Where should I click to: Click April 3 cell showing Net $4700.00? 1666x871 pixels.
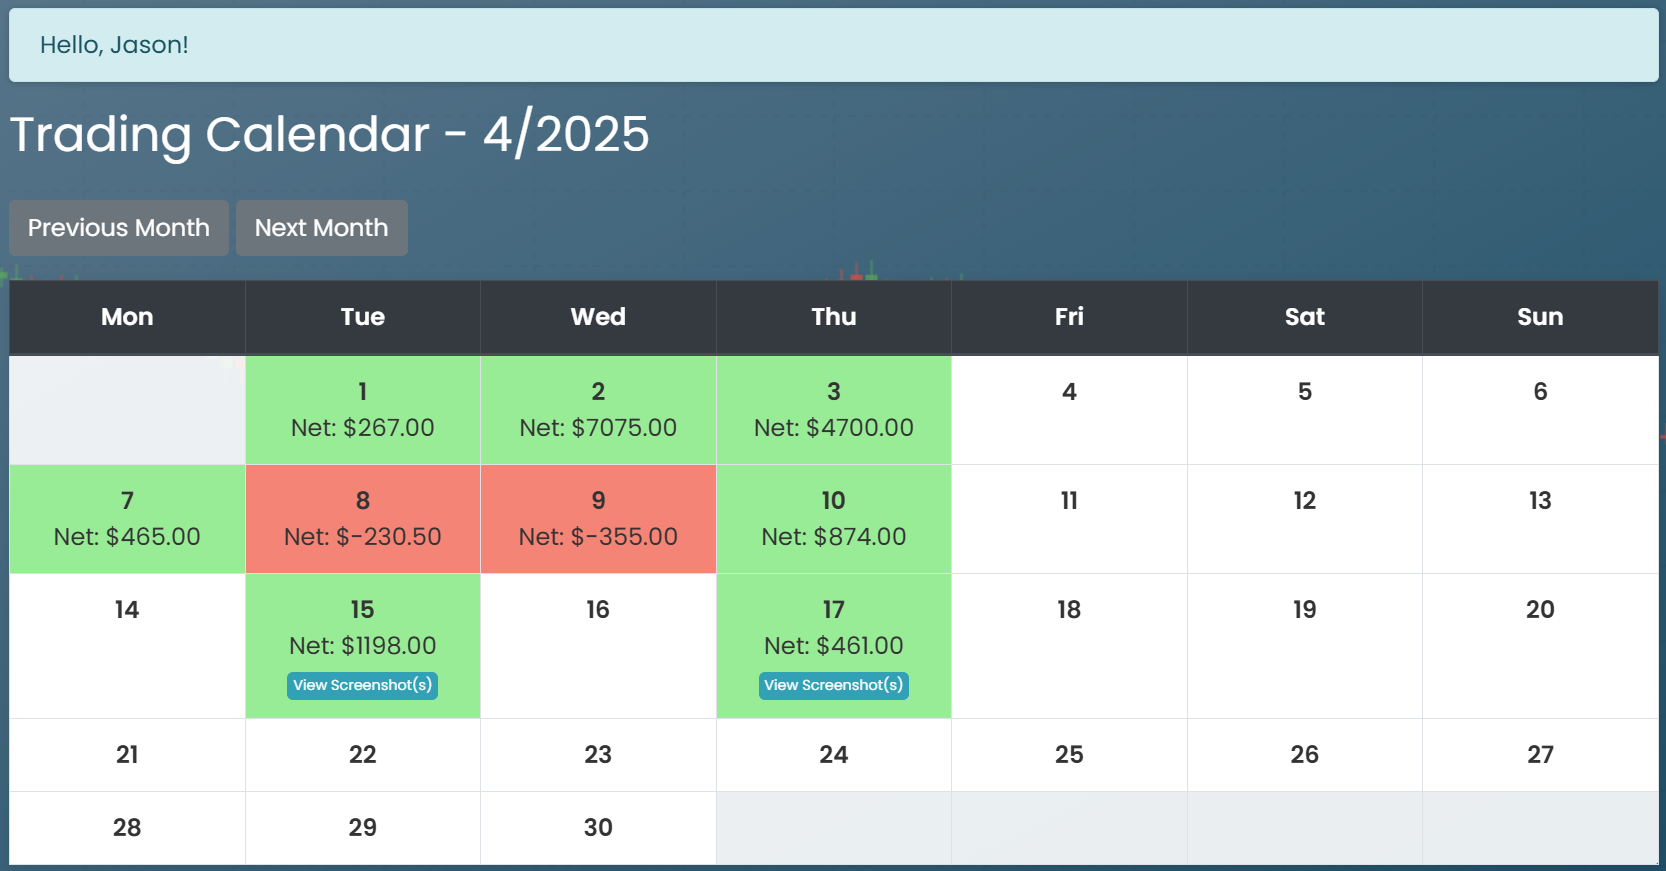coord(833,410)
